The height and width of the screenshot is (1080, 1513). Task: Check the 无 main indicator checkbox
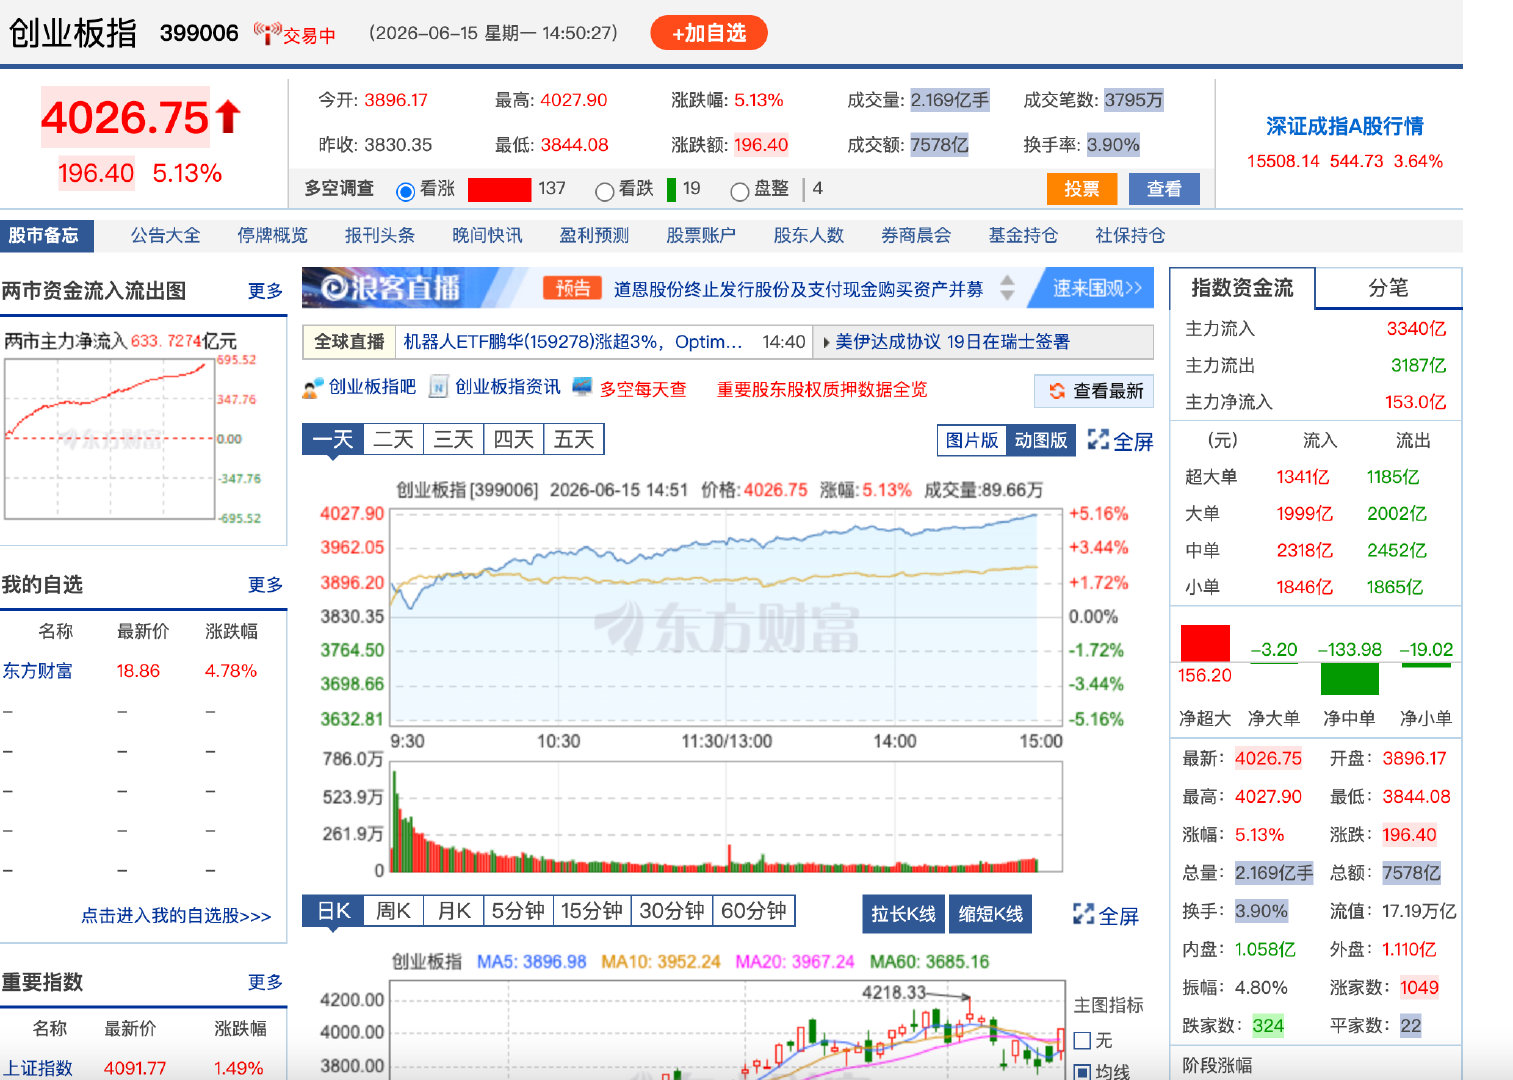pos(1082,1041)
